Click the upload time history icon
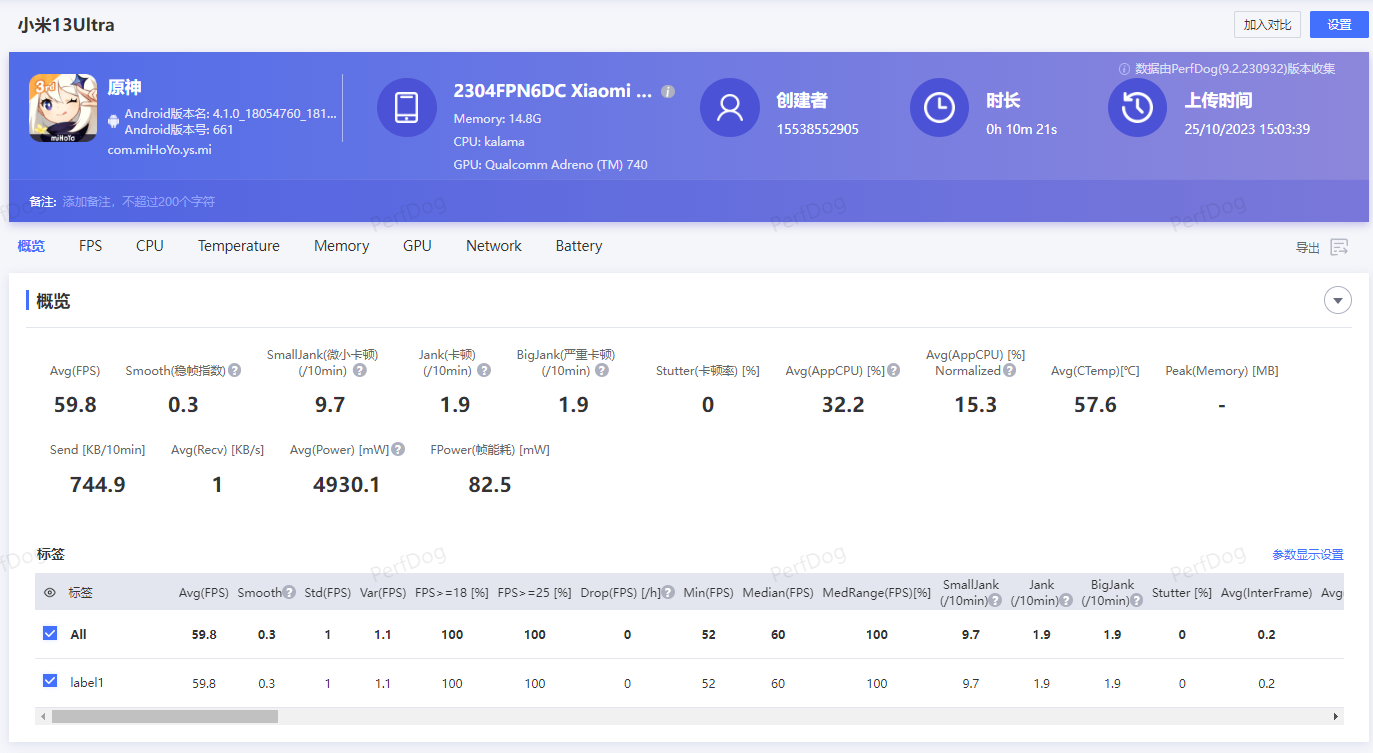The width and height of the screenshot is (1373, 753). point(1137,108)
